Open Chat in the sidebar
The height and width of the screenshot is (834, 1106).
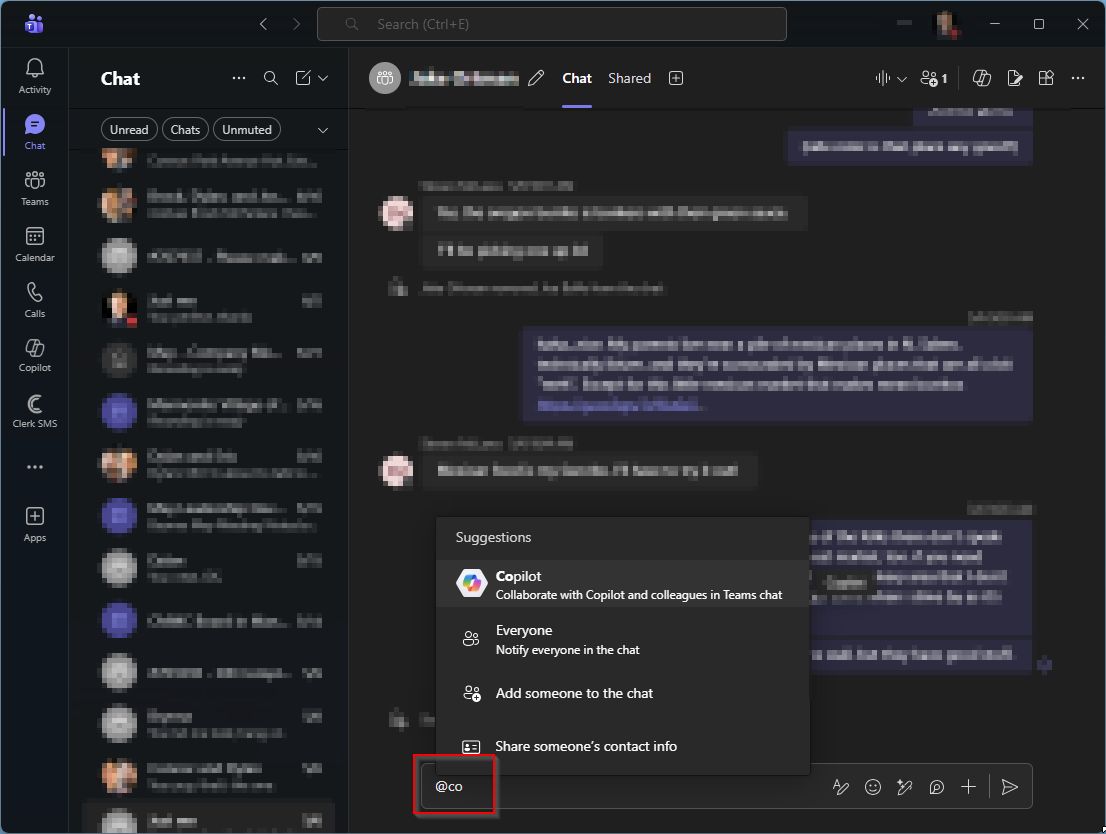[35, 132]
